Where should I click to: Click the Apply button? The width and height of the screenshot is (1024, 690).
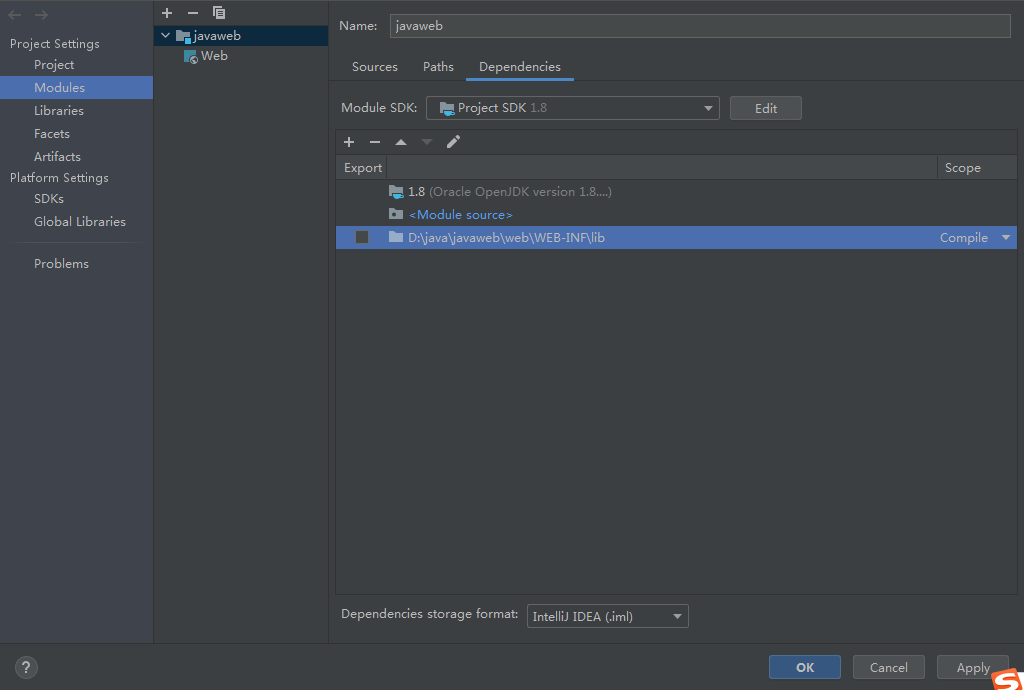(x=973, y=667)
